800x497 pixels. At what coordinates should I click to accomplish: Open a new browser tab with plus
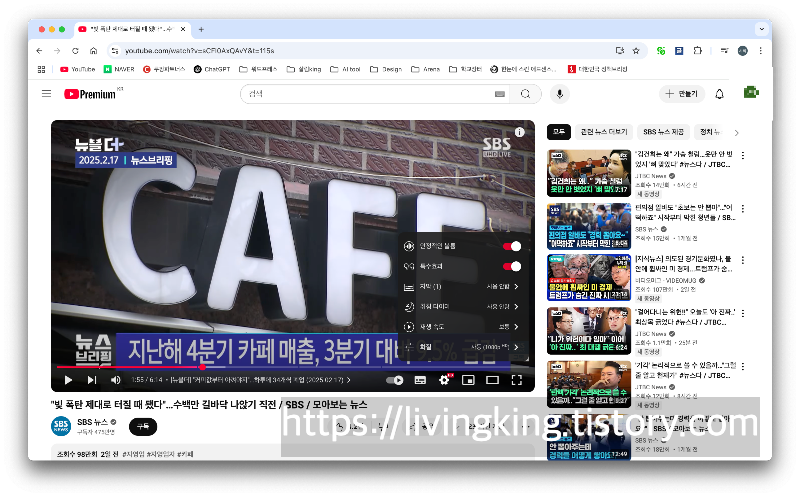pos(201,30)
